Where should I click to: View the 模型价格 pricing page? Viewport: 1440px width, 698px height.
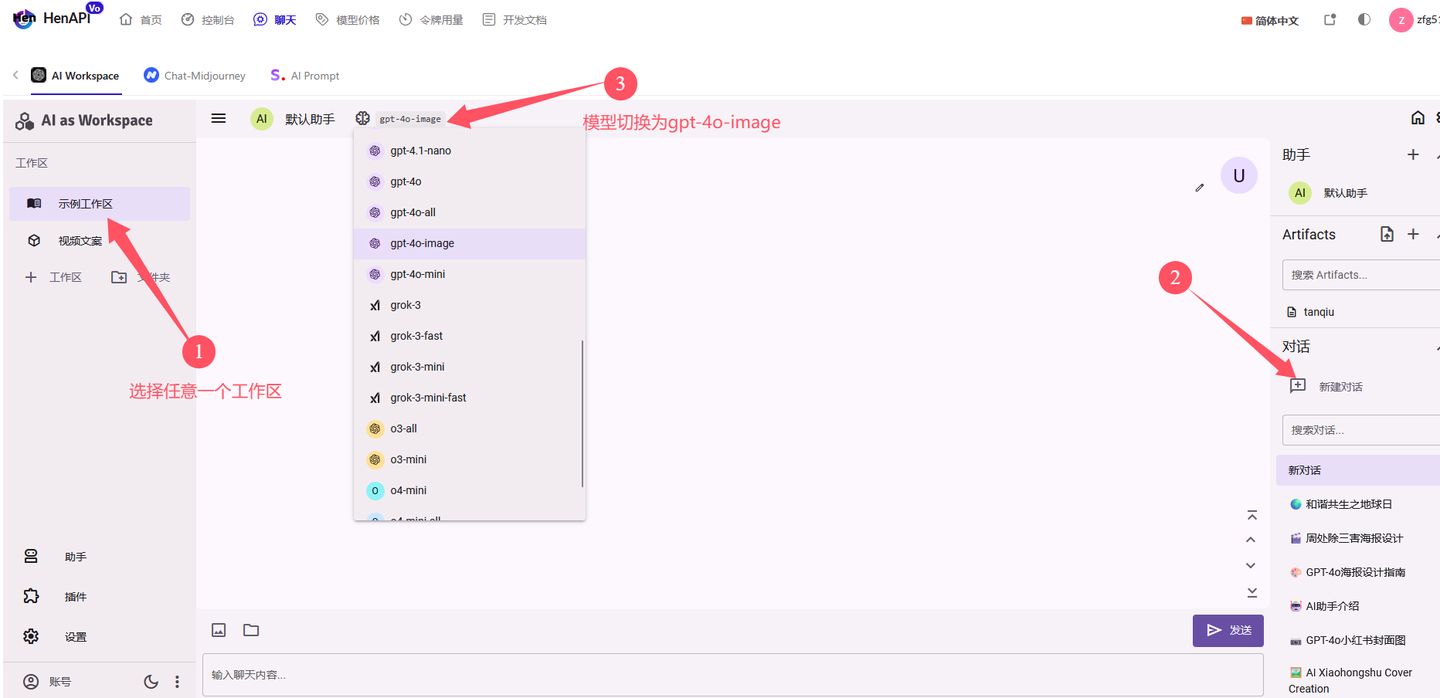(x=347, y=20)
